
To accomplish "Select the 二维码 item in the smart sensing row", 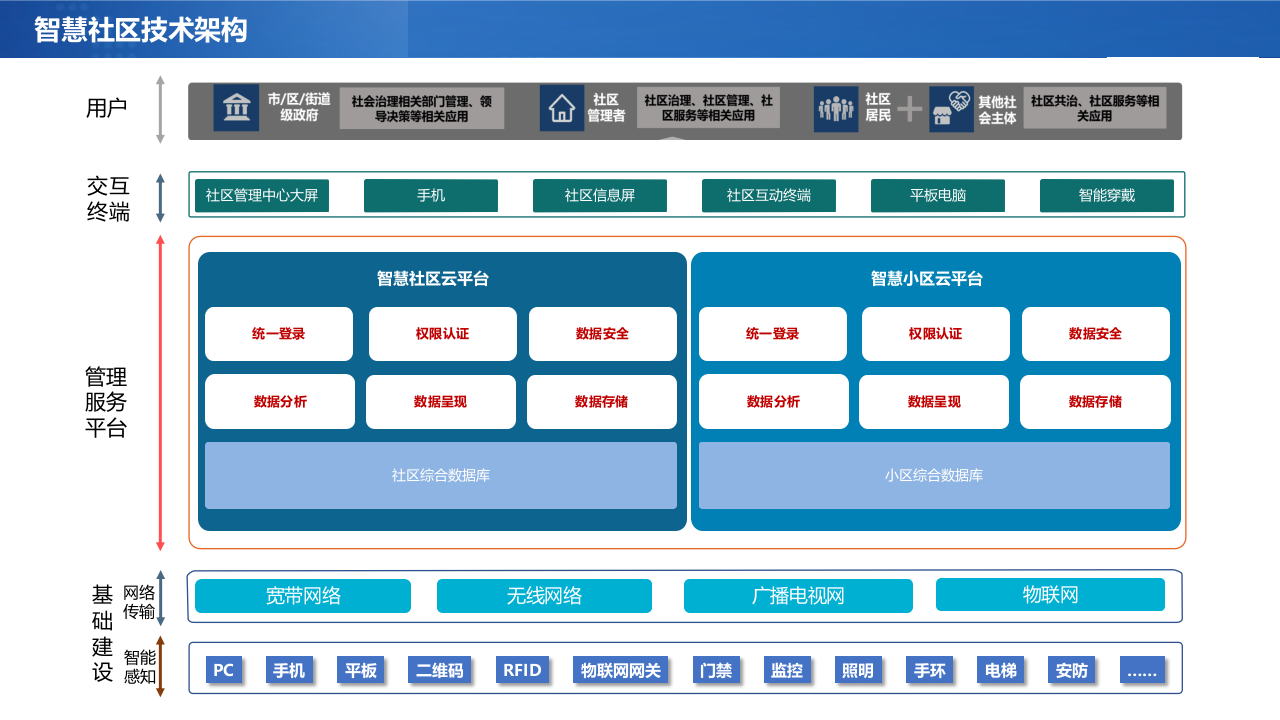I will tap(440, 670).
